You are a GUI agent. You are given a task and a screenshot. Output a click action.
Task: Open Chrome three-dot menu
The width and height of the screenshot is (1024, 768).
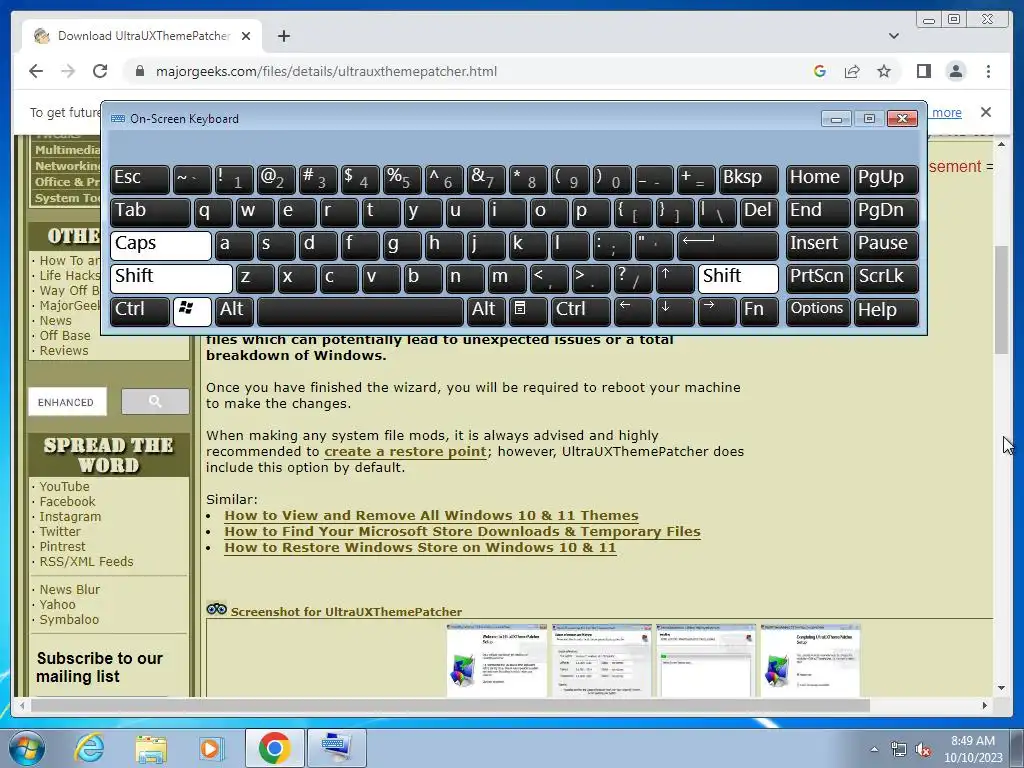pos(988,71)
